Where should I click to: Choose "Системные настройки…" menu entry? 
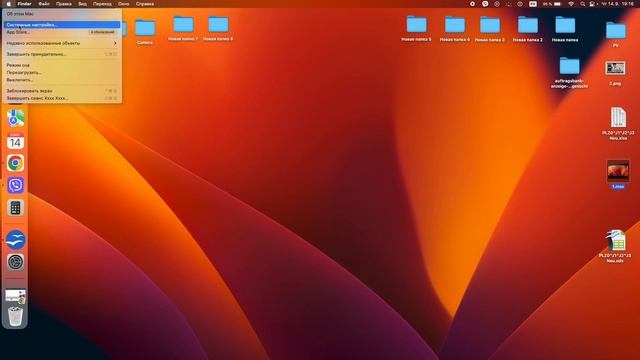click(x=61, y=25)
